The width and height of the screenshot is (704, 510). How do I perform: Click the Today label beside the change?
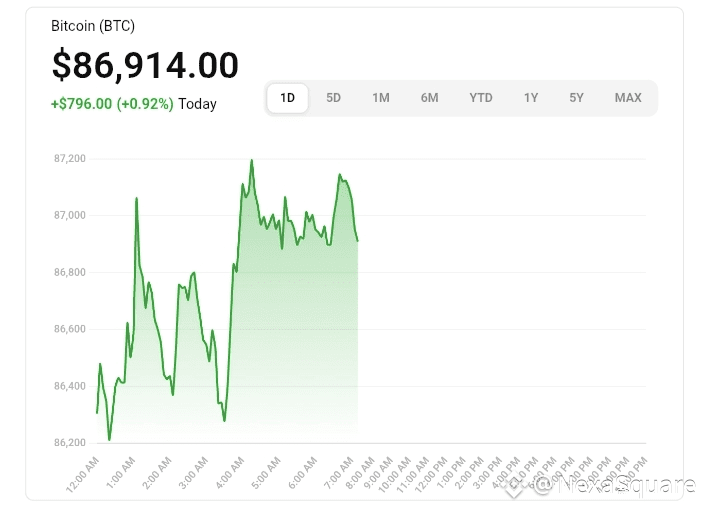point(197,104)
